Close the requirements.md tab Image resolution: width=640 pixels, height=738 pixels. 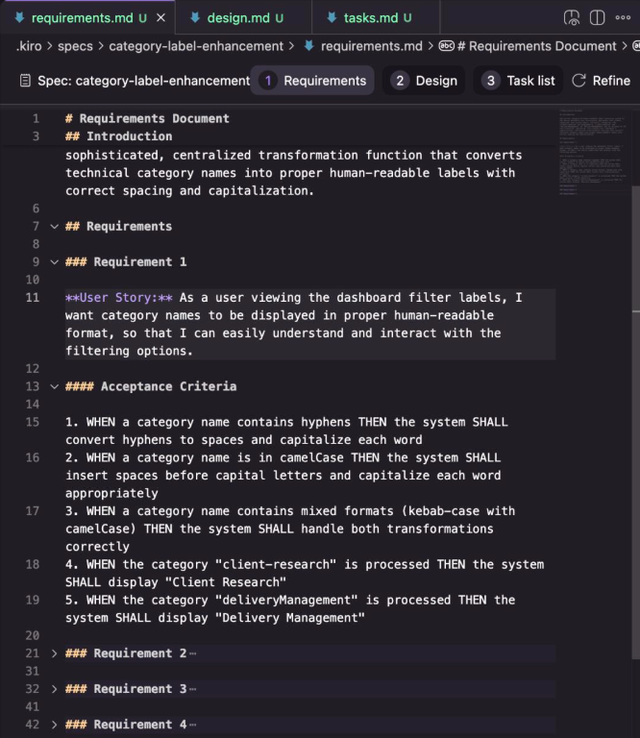(x=162, y=18)
